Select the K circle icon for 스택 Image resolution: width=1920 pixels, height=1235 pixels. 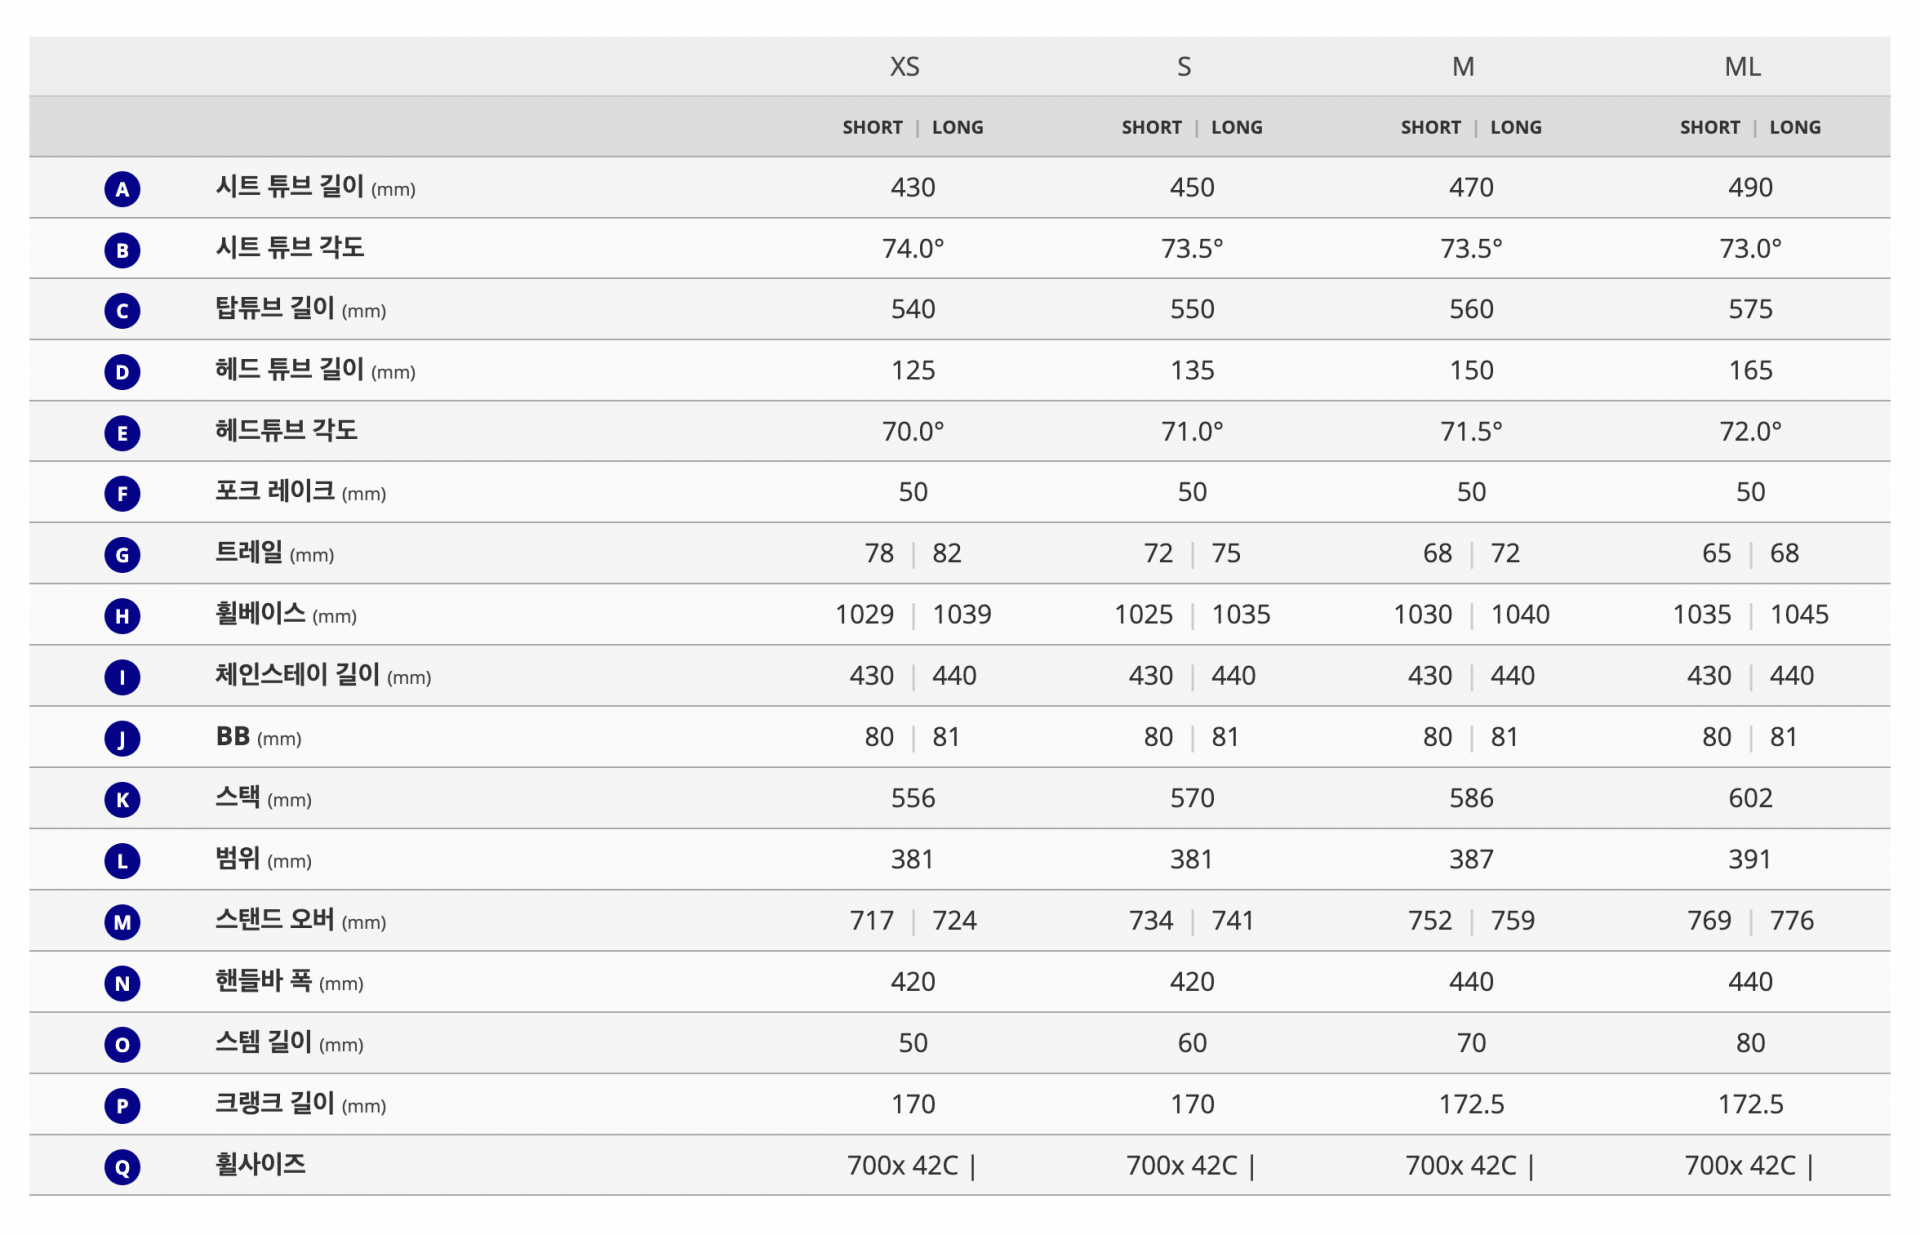pyautogui.click(x=122, y=800)
